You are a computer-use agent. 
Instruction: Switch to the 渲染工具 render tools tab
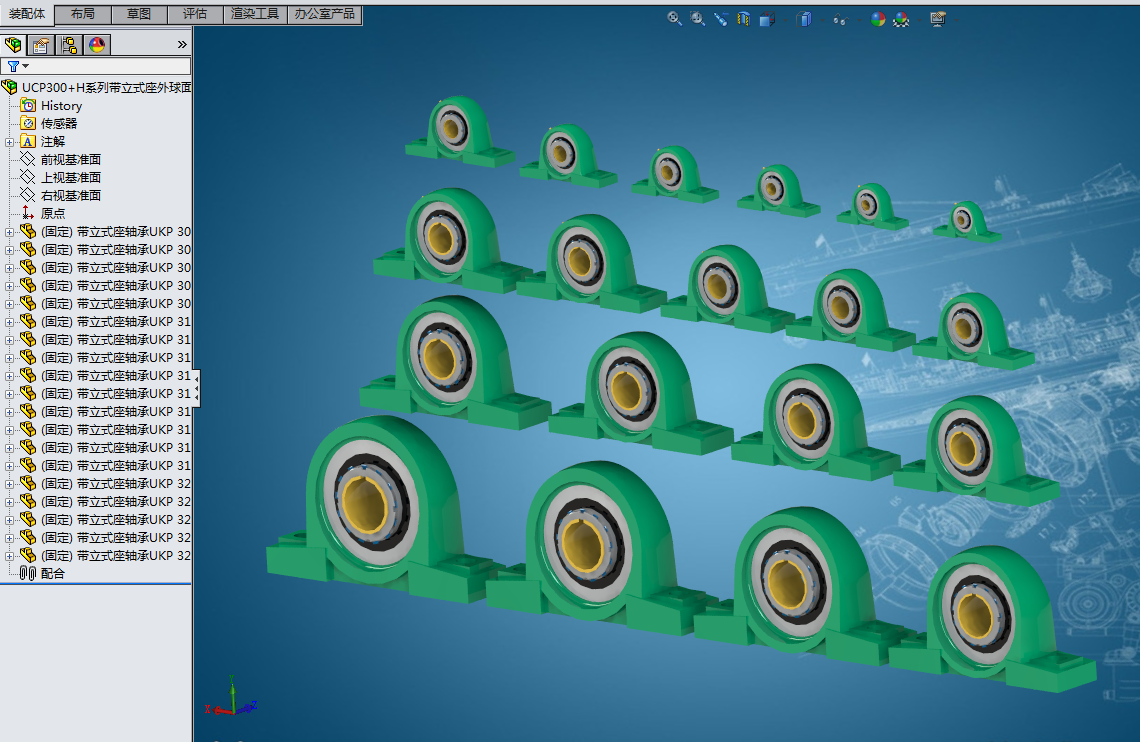pos(254,14)
